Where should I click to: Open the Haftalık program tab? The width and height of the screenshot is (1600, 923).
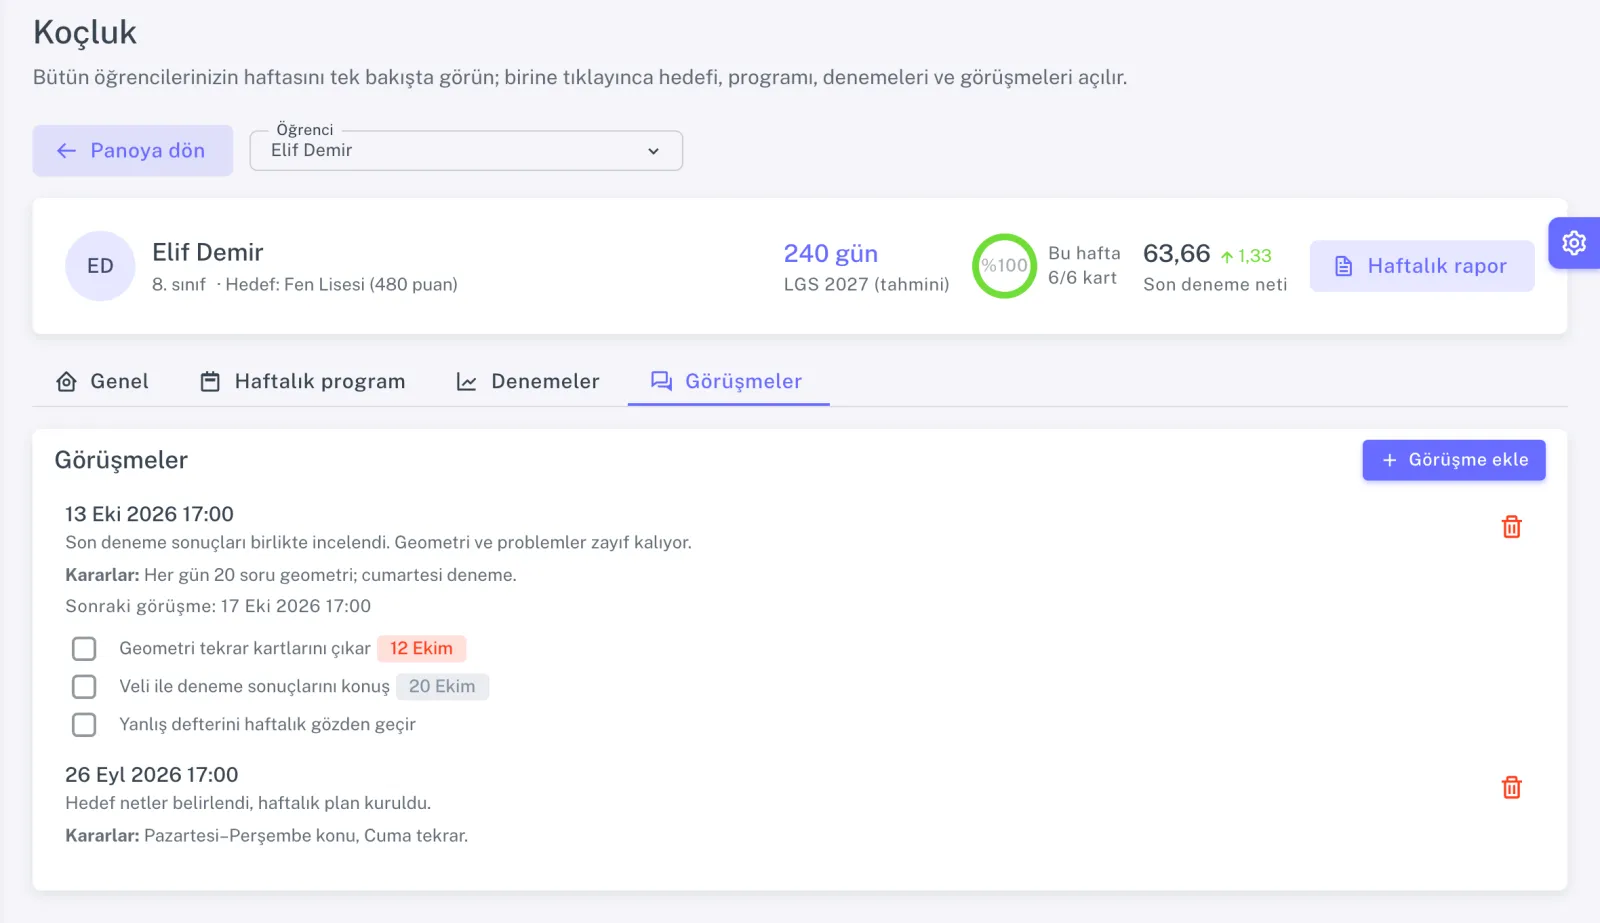[x=302, y=381]
